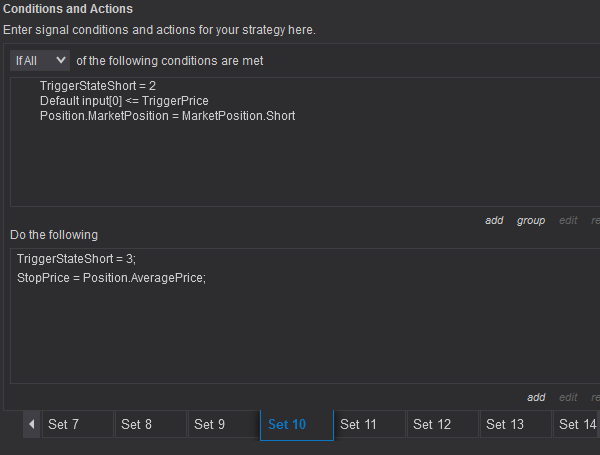Click "add" link under the conditions list
This screenshot has width=600, height=455.
494,220
